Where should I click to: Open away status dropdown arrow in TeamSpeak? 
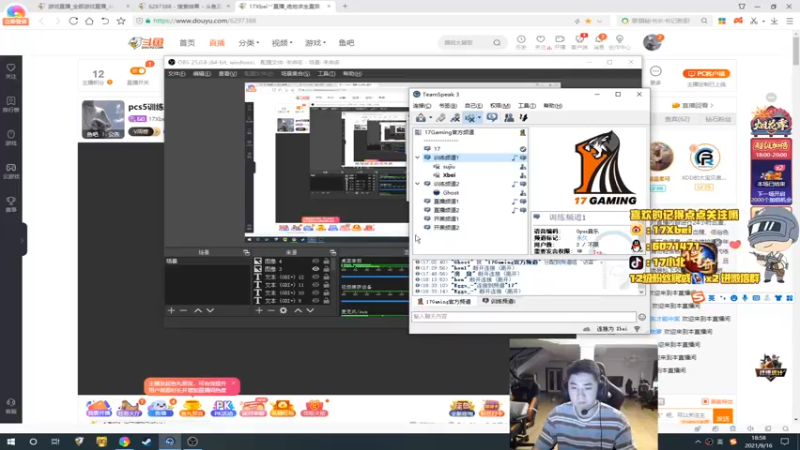point(479,118)
